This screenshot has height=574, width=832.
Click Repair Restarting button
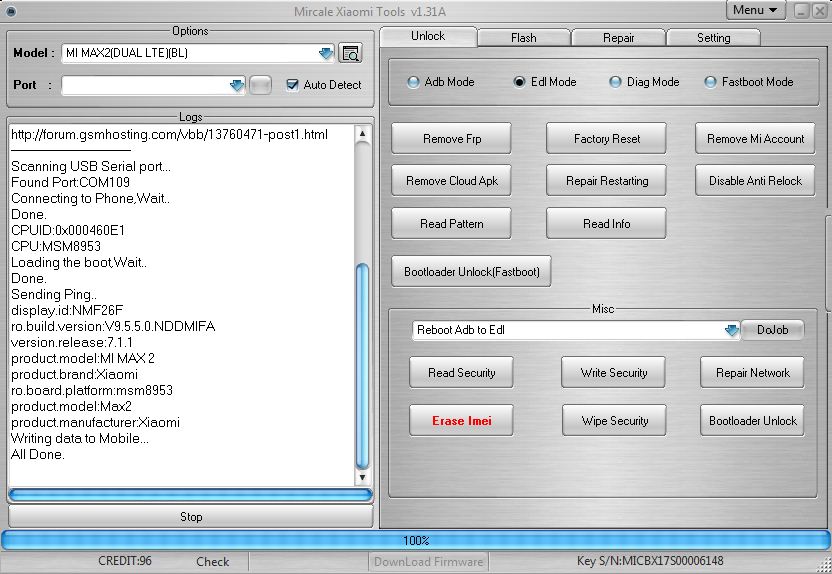pyautogui.click(x=606, y=181)
